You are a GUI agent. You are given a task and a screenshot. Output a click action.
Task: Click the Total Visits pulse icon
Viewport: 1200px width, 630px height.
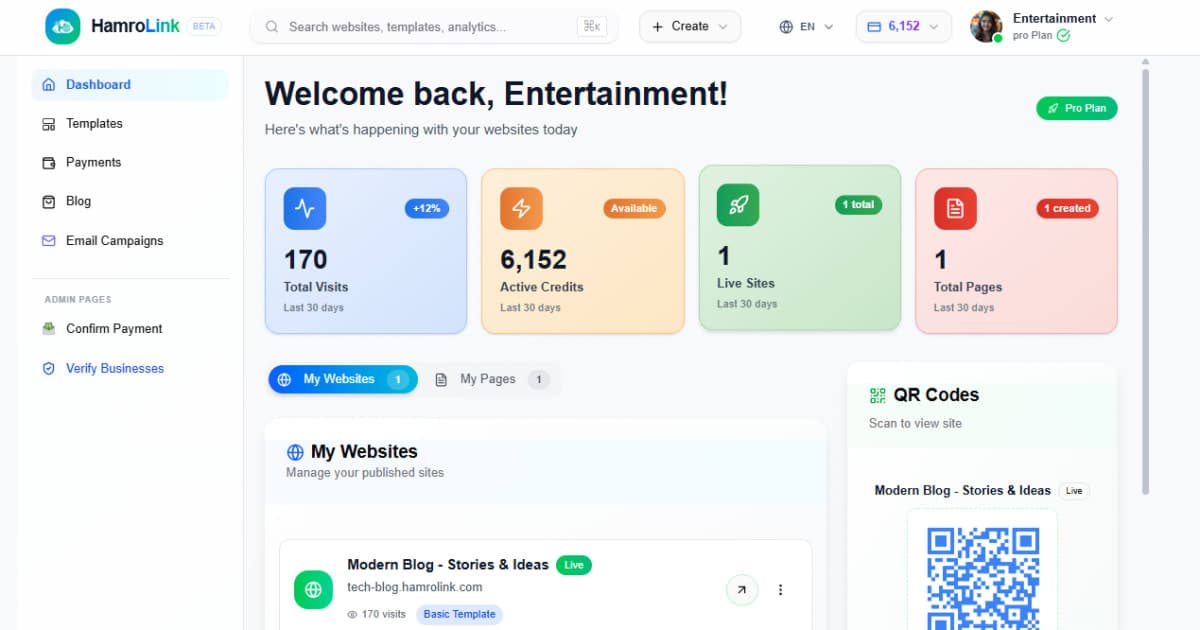[305, 208]
